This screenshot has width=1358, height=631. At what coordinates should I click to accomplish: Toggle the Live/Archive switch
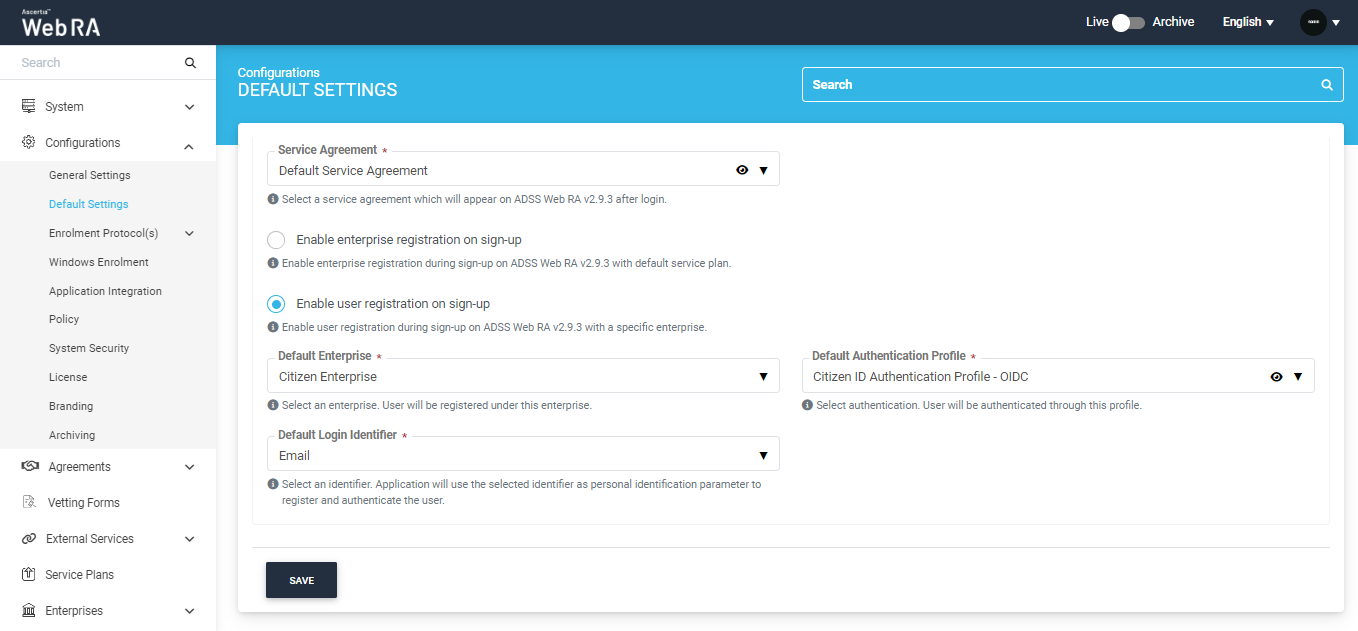pos(1129,22)
